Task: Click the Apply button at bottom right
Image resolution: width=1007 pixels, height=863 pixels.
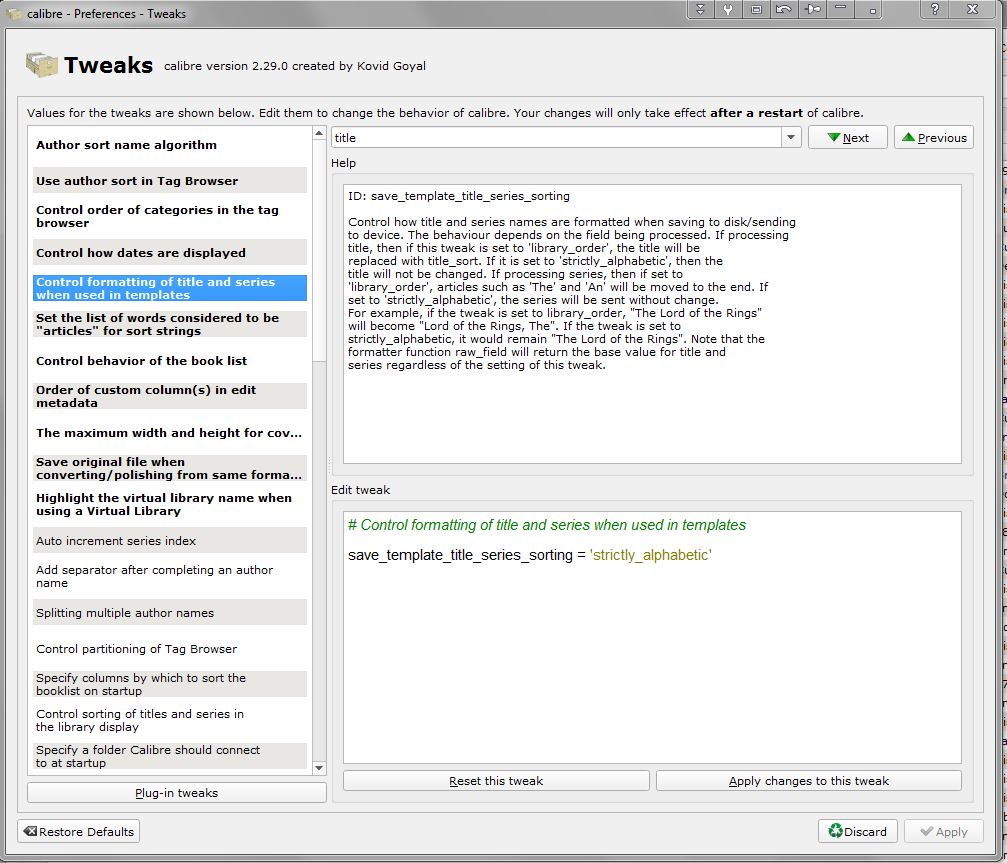Action: click(x=943, y=832)
